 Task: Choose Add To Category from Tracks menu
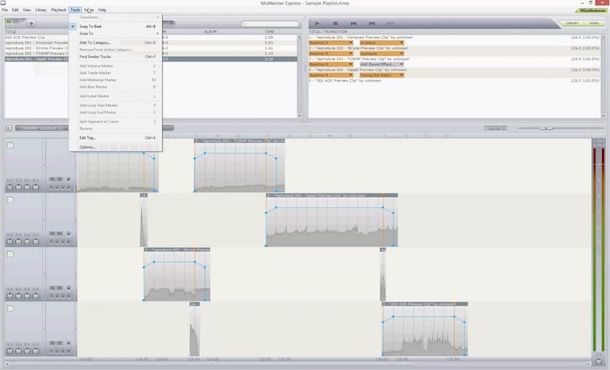[x=116, y=43]
